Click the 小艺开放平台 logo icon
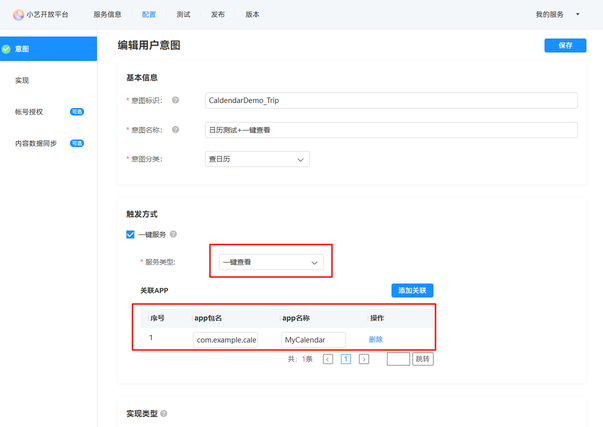This screenshot has width=603, height=427. [18, 15]
